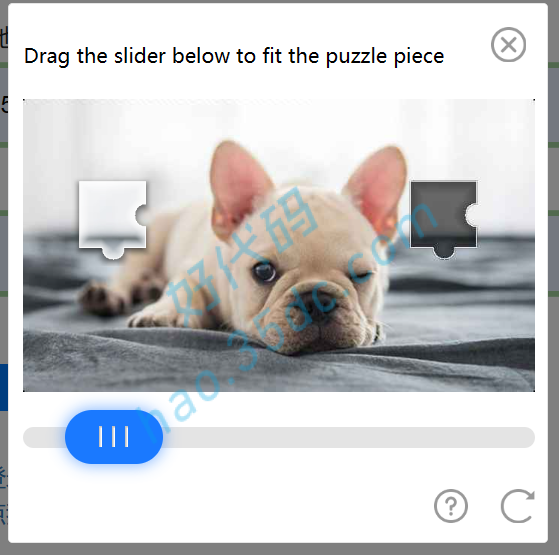Click the puppy's left pink ear
The image size is (559, 555).
pos(238,185)
